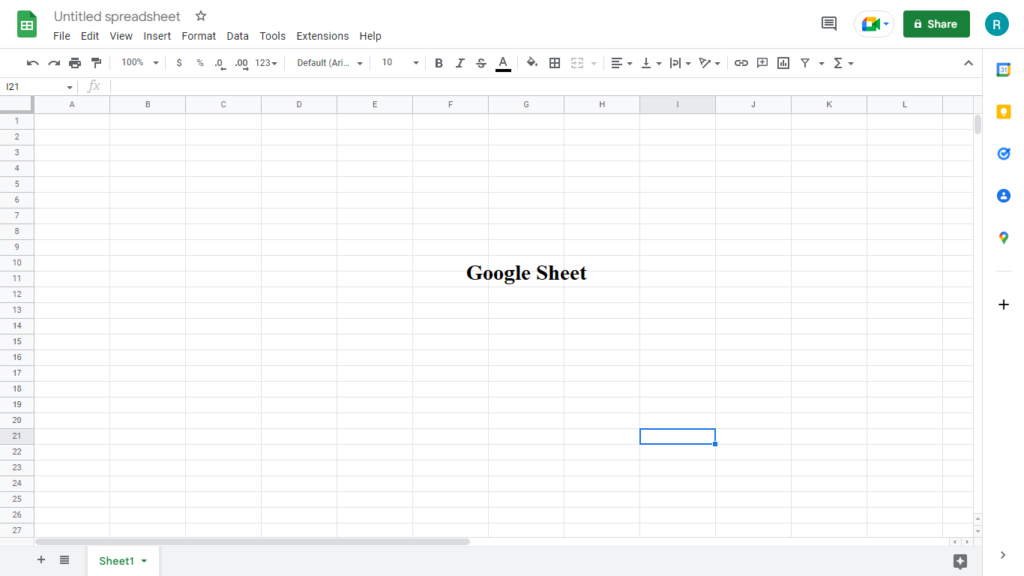Increase decimal places

point(241,63)
